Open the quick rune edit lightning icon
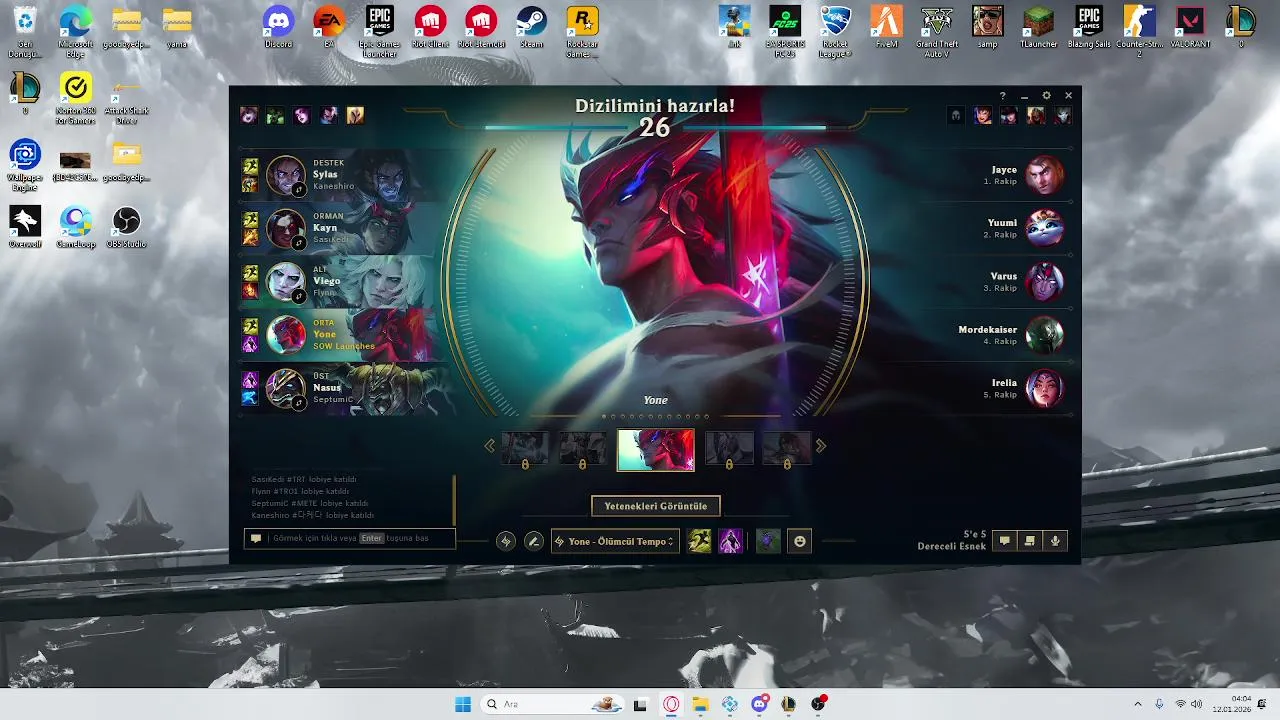Screen dimensions: 1280x720 click(506, 541)
